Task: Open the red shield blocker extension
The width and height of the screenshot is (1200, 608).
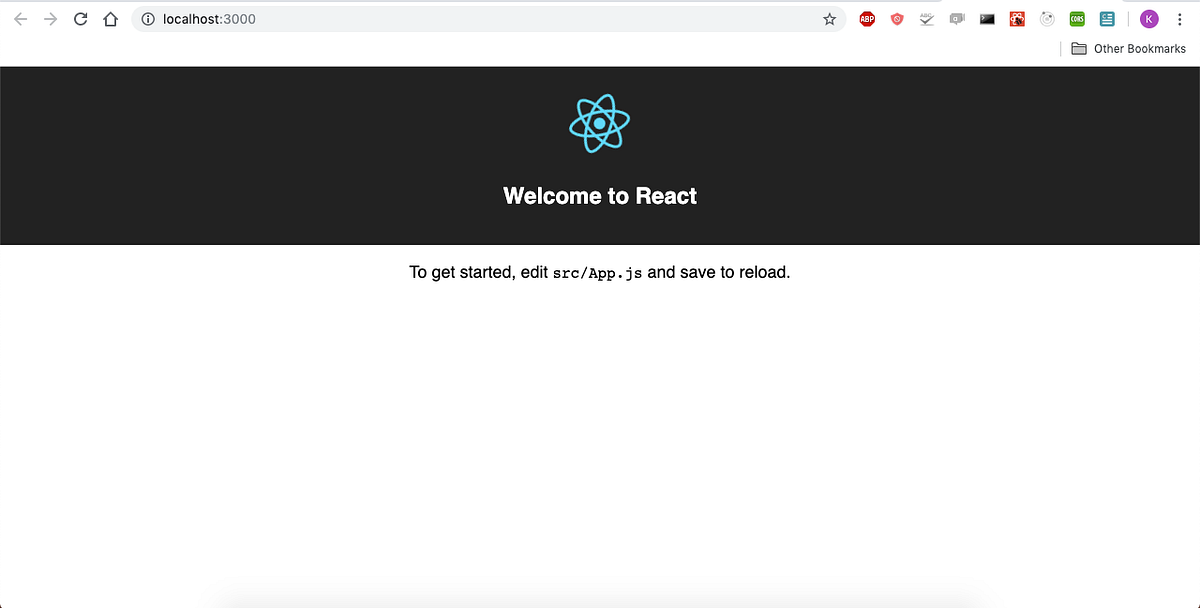Action: coord(897,18)
